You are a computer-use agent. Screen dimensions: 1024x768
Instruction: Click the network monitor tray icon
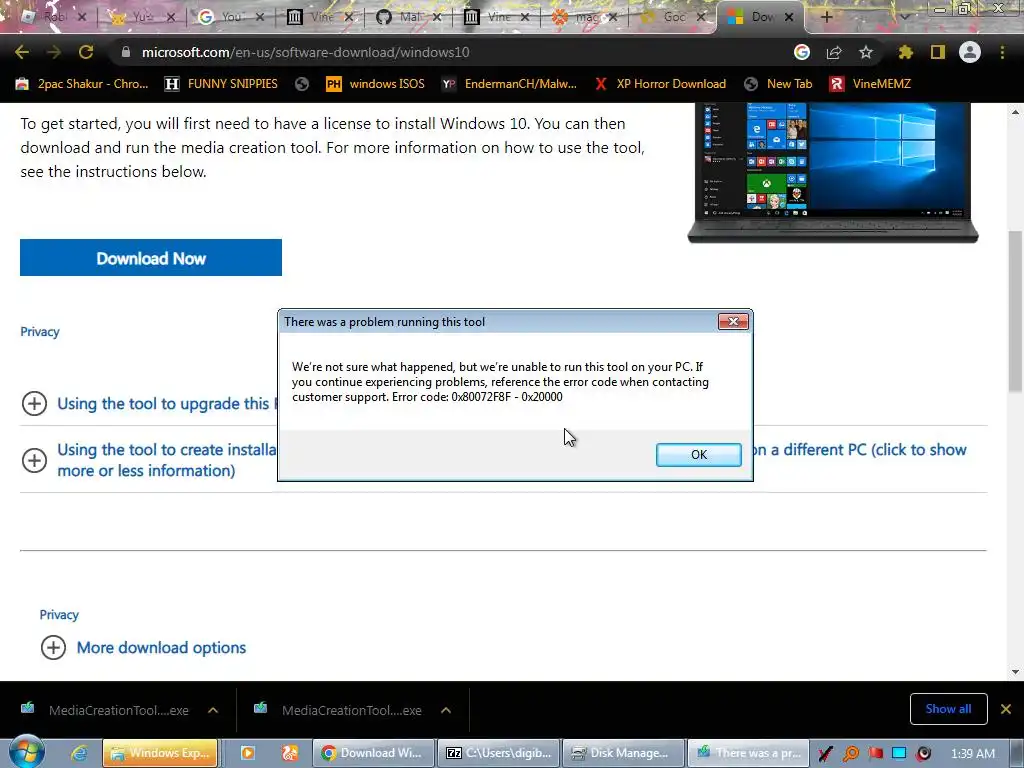tap(899, 754)
